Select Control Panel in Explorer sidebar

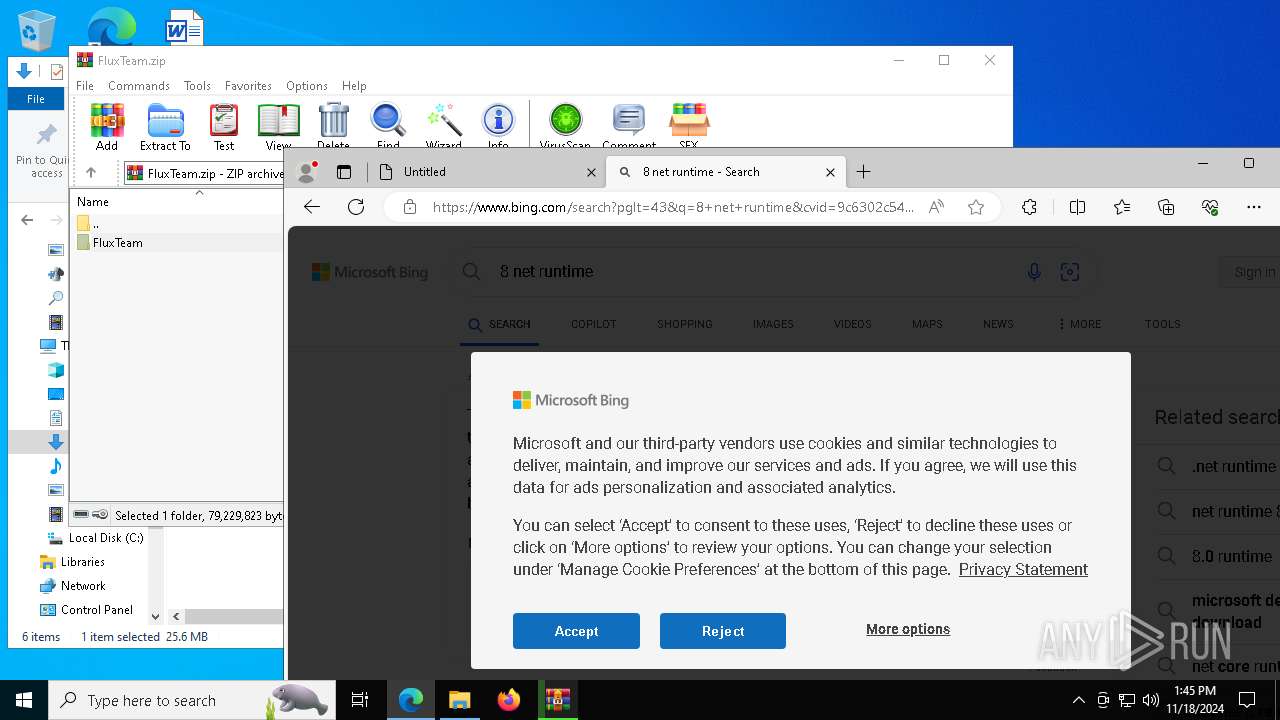[x=96, y=610]
